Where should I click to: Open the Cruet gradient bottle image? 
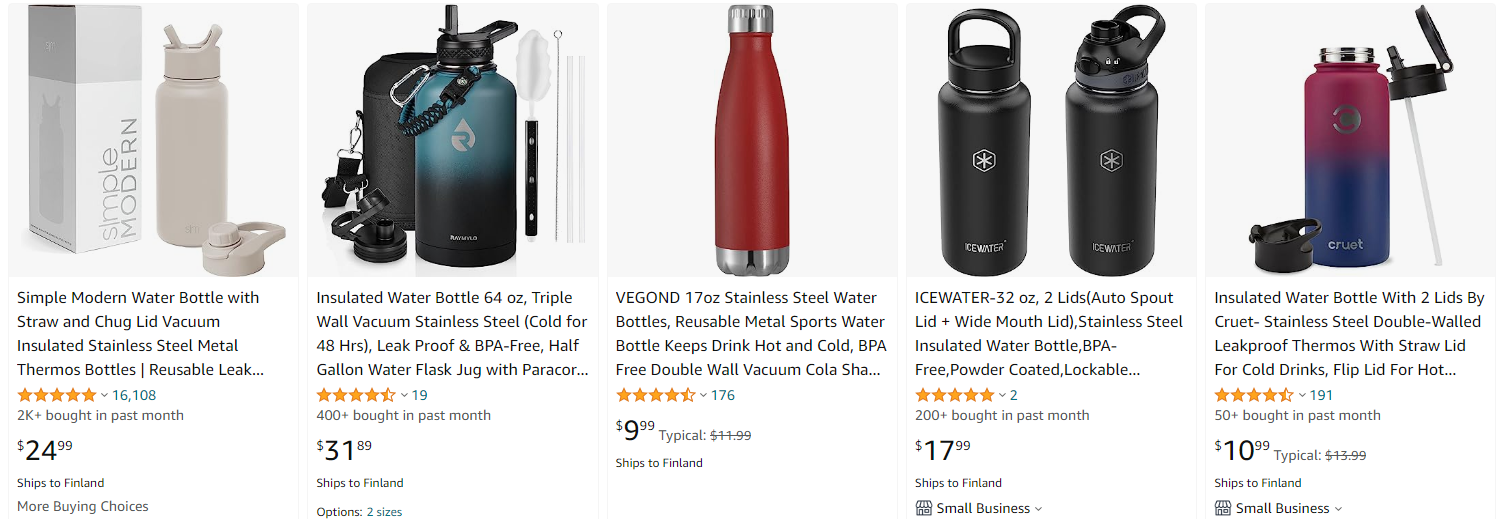(1350, 140)
